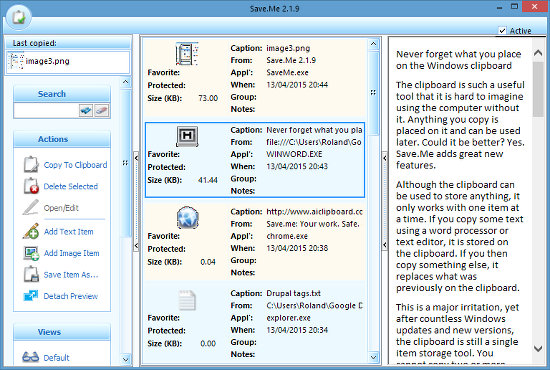Click preview pane scrollbar down arrow
Image resolution: width=550 pixels, height=370 pixels.
point(538,348)
